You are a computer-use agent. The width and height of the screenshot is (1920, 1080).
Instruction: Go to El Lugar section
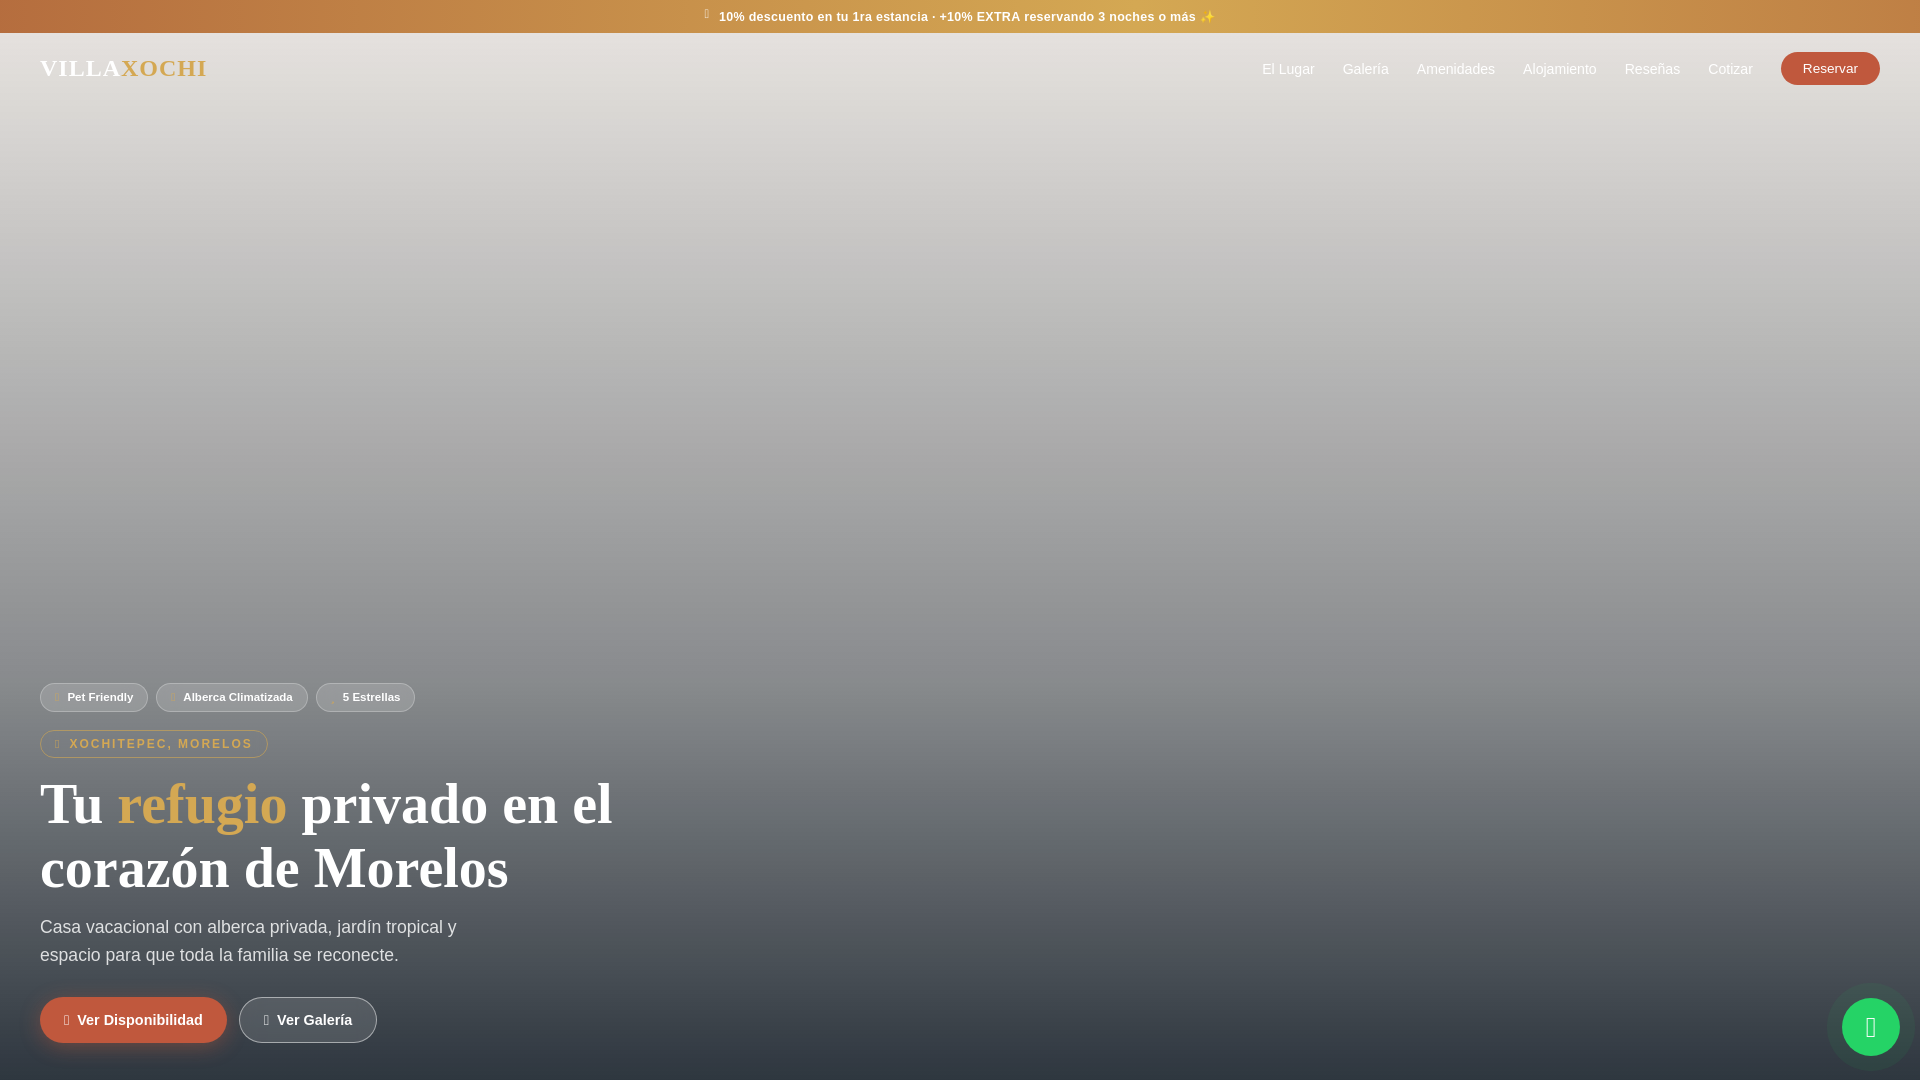pyautogui.click(x=1288, y=69)
